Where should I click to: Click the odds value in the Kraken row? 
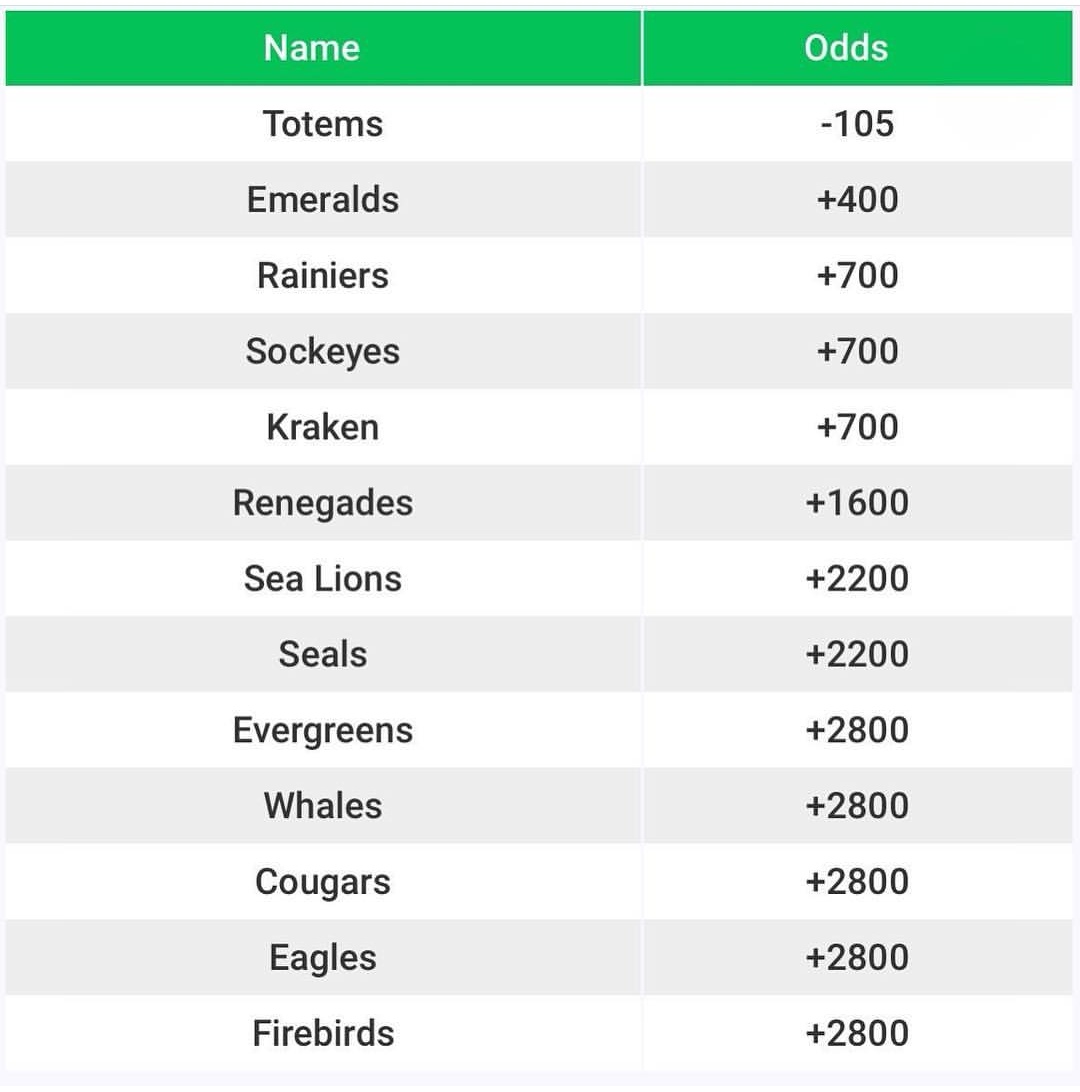tap(857, 428)
